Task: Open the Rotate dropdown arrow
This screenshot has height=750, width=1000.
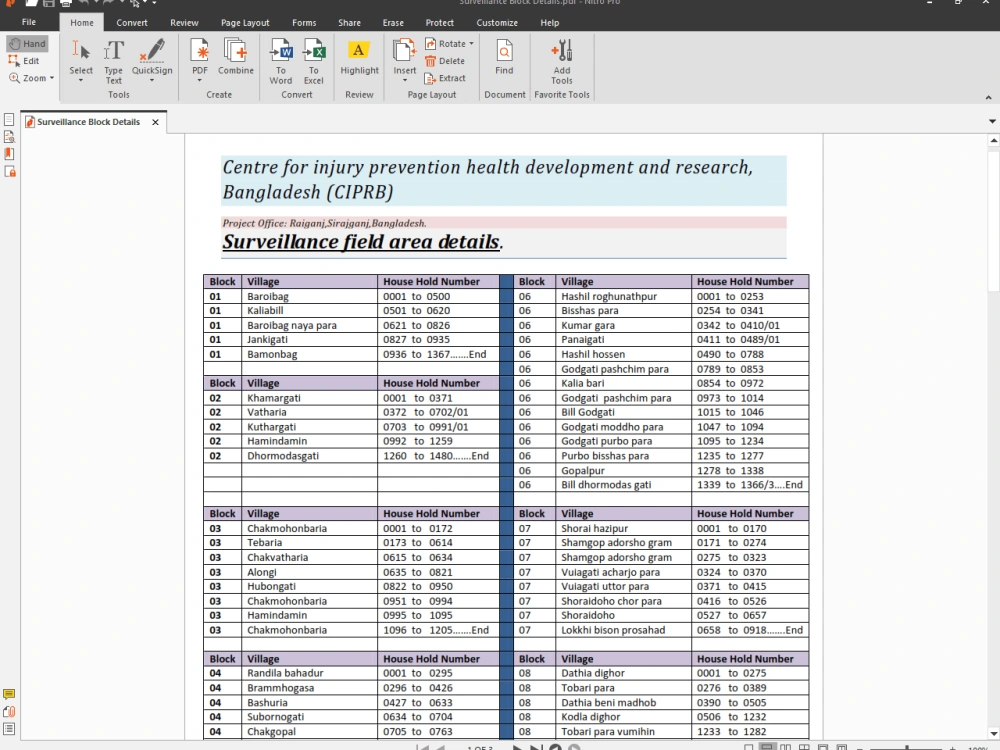Action: coord(472,43)
